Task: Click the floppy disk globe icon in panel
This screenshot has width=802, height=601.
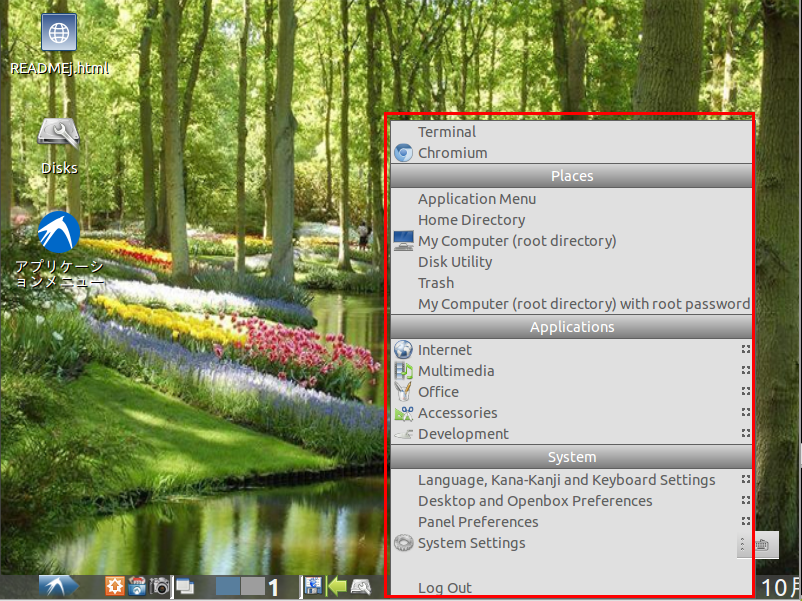Action: pyautogui.click(x=313, y=586)
